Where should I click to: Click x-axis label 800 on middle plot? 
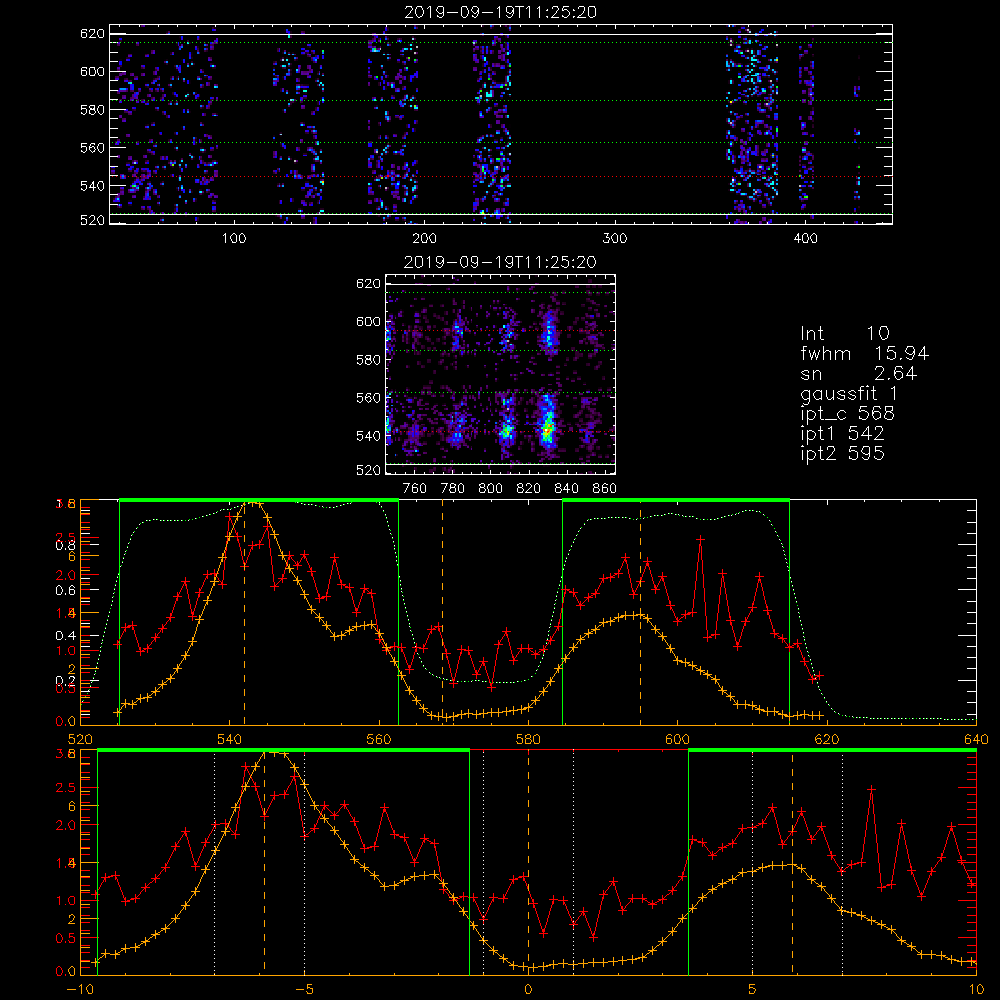(x=490, y=489)
